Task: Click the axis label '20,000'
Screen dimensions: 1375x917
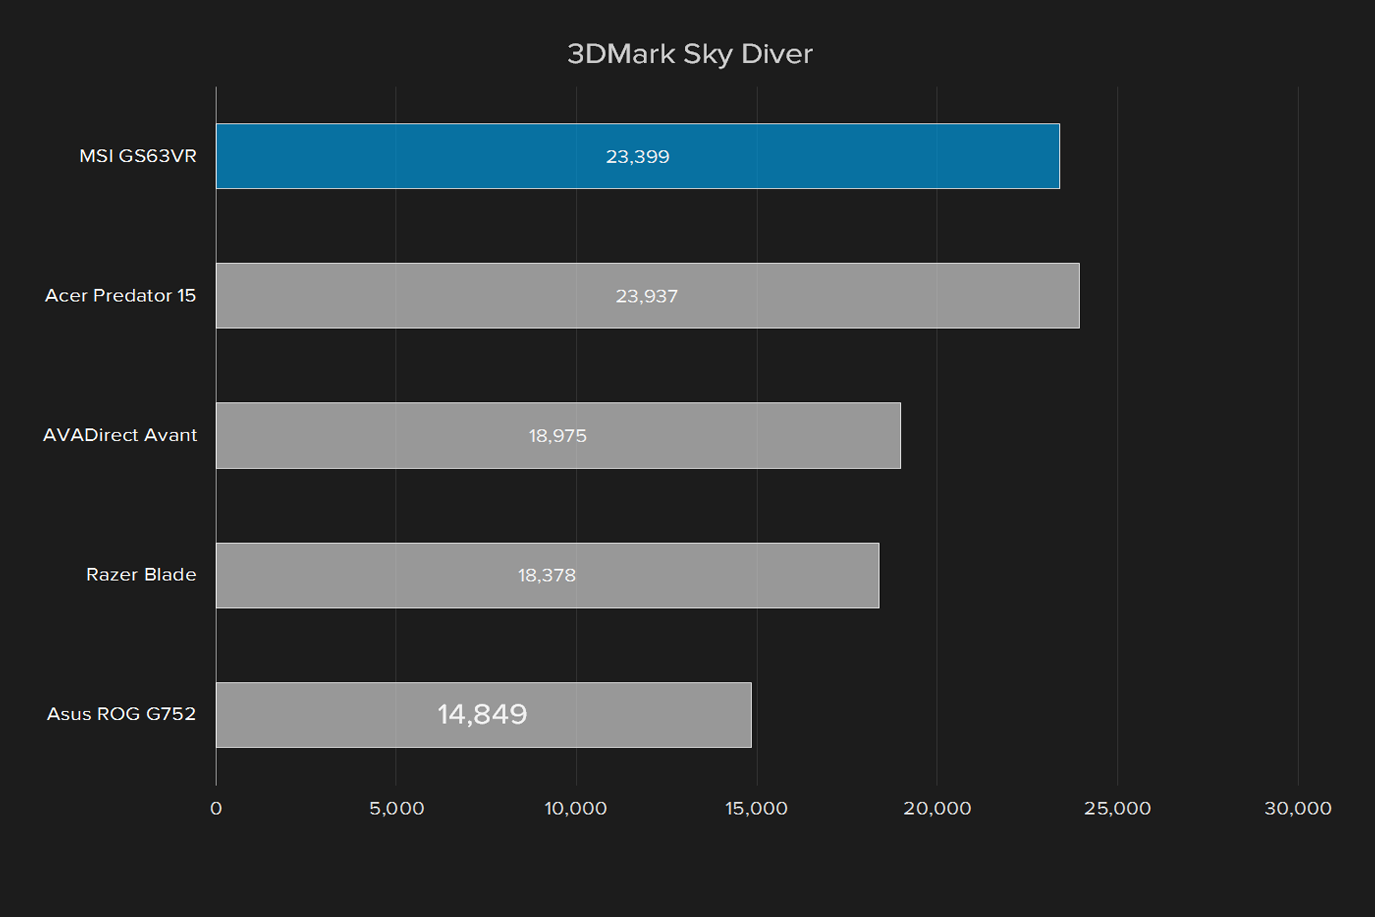Action: point(937,808)
